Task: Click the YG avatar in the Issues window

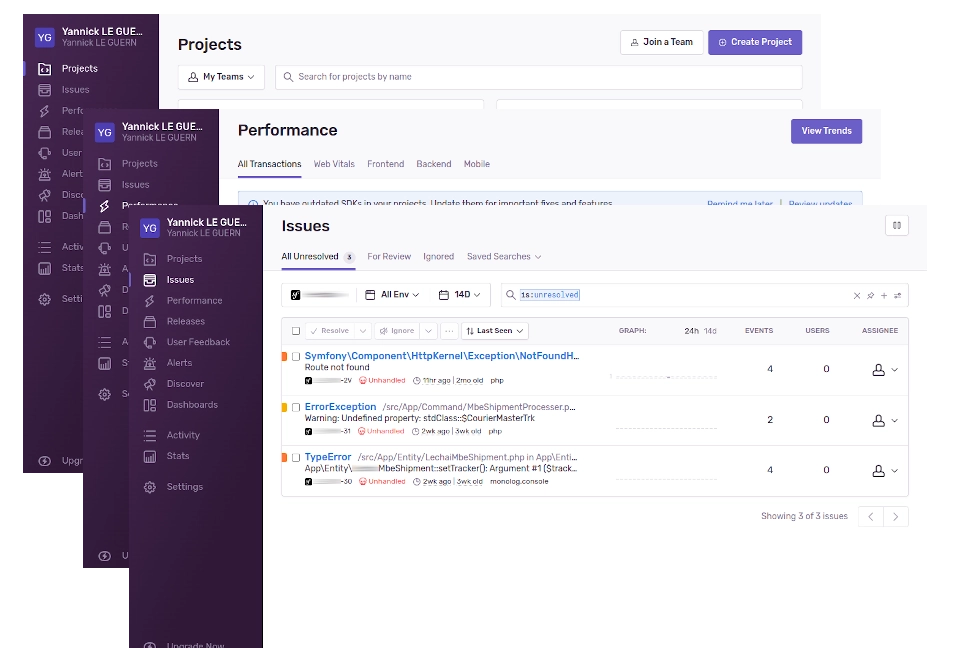Action: click(150, 228)
